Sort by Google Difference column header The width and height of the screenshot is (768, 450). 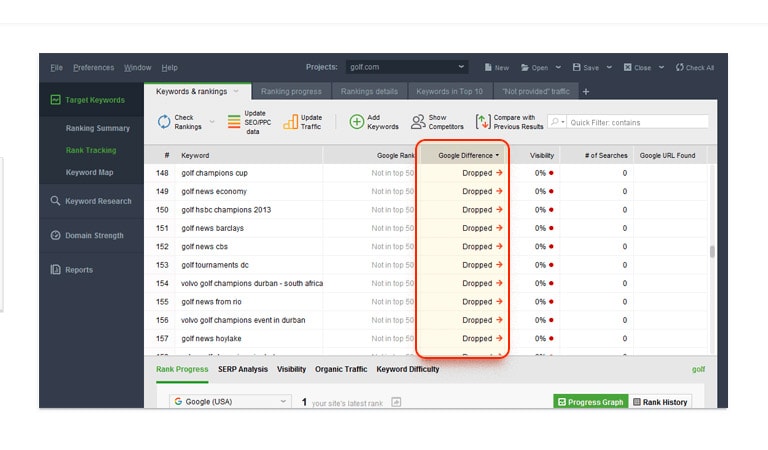point(465,155)
